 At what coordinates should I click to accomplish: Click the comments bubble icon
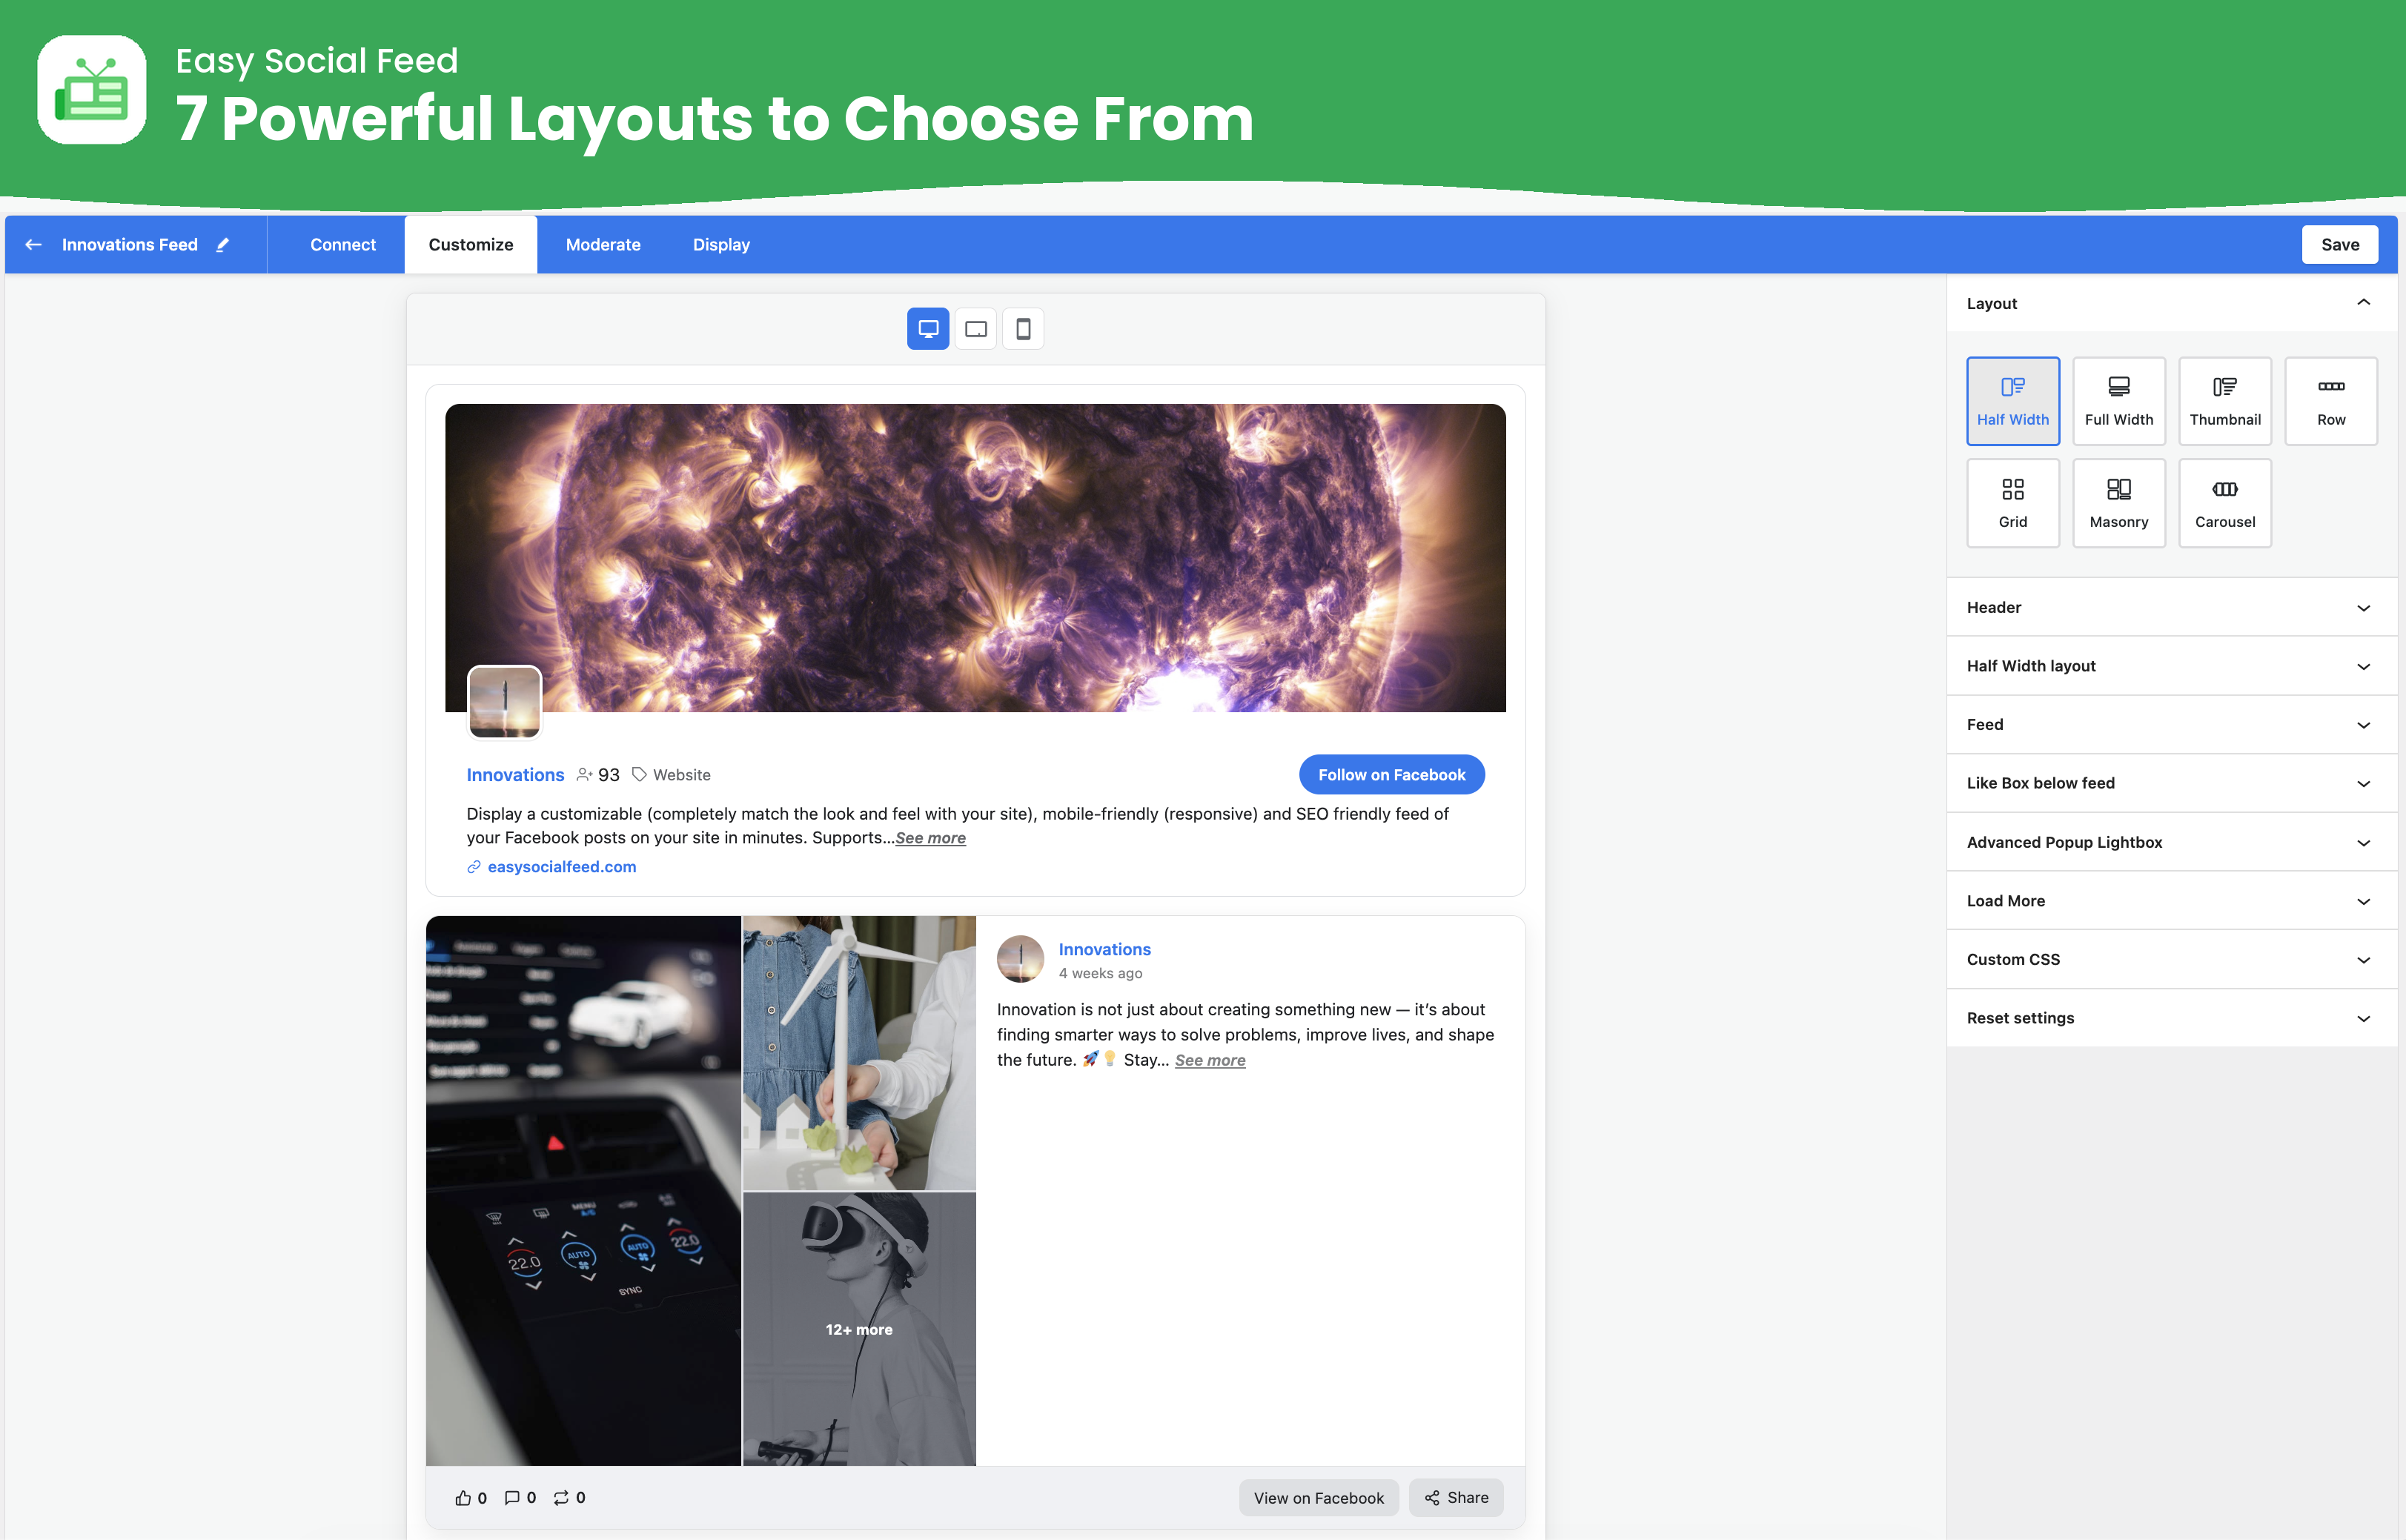[x=512, y=1497]
